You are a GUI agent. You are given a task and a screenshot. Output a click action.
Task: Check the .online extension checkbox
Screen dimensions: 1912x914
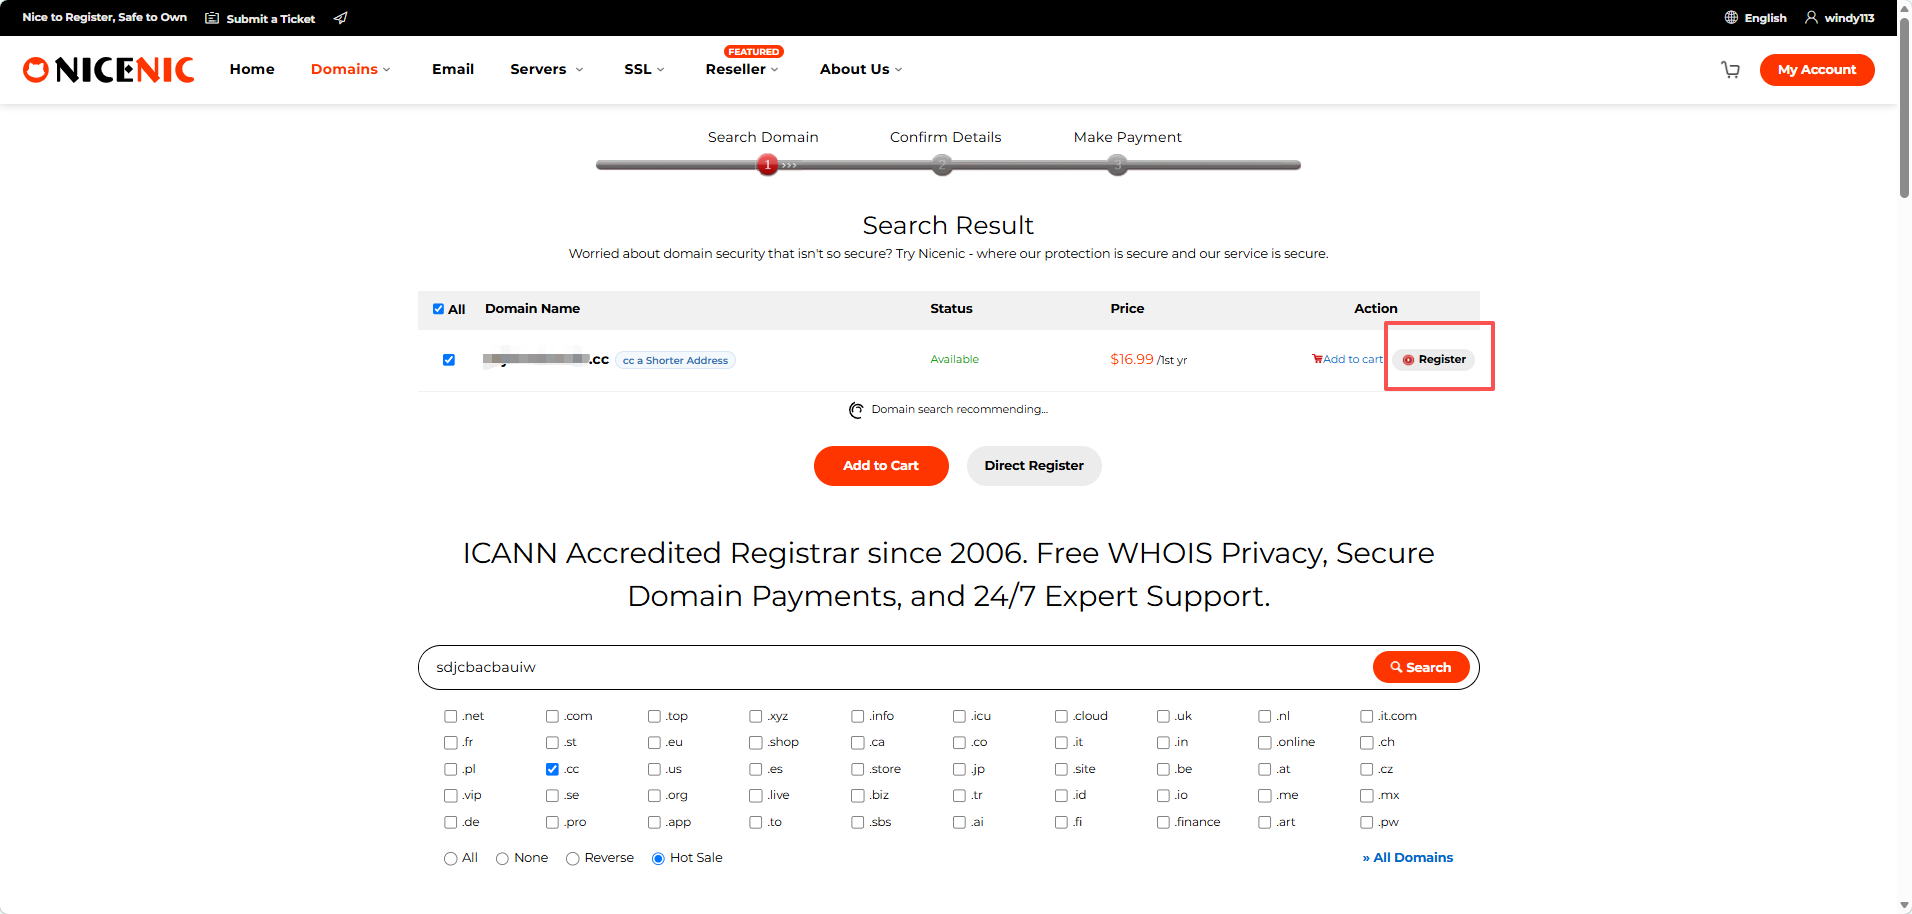1265,743
